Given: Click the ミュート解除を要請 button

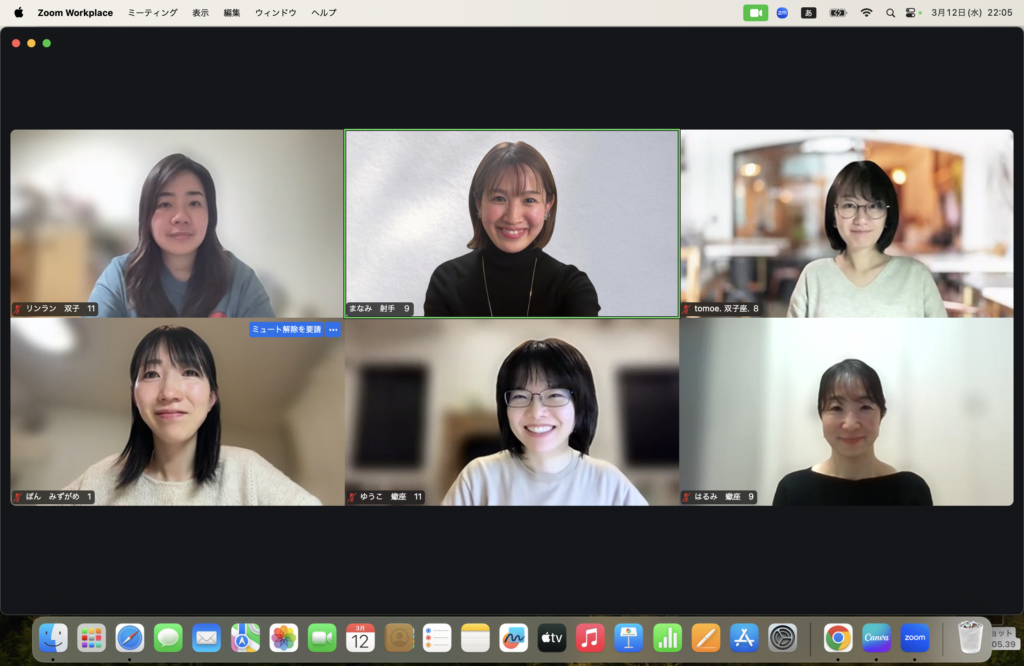Looking at the screenshot, I should 286,329.
